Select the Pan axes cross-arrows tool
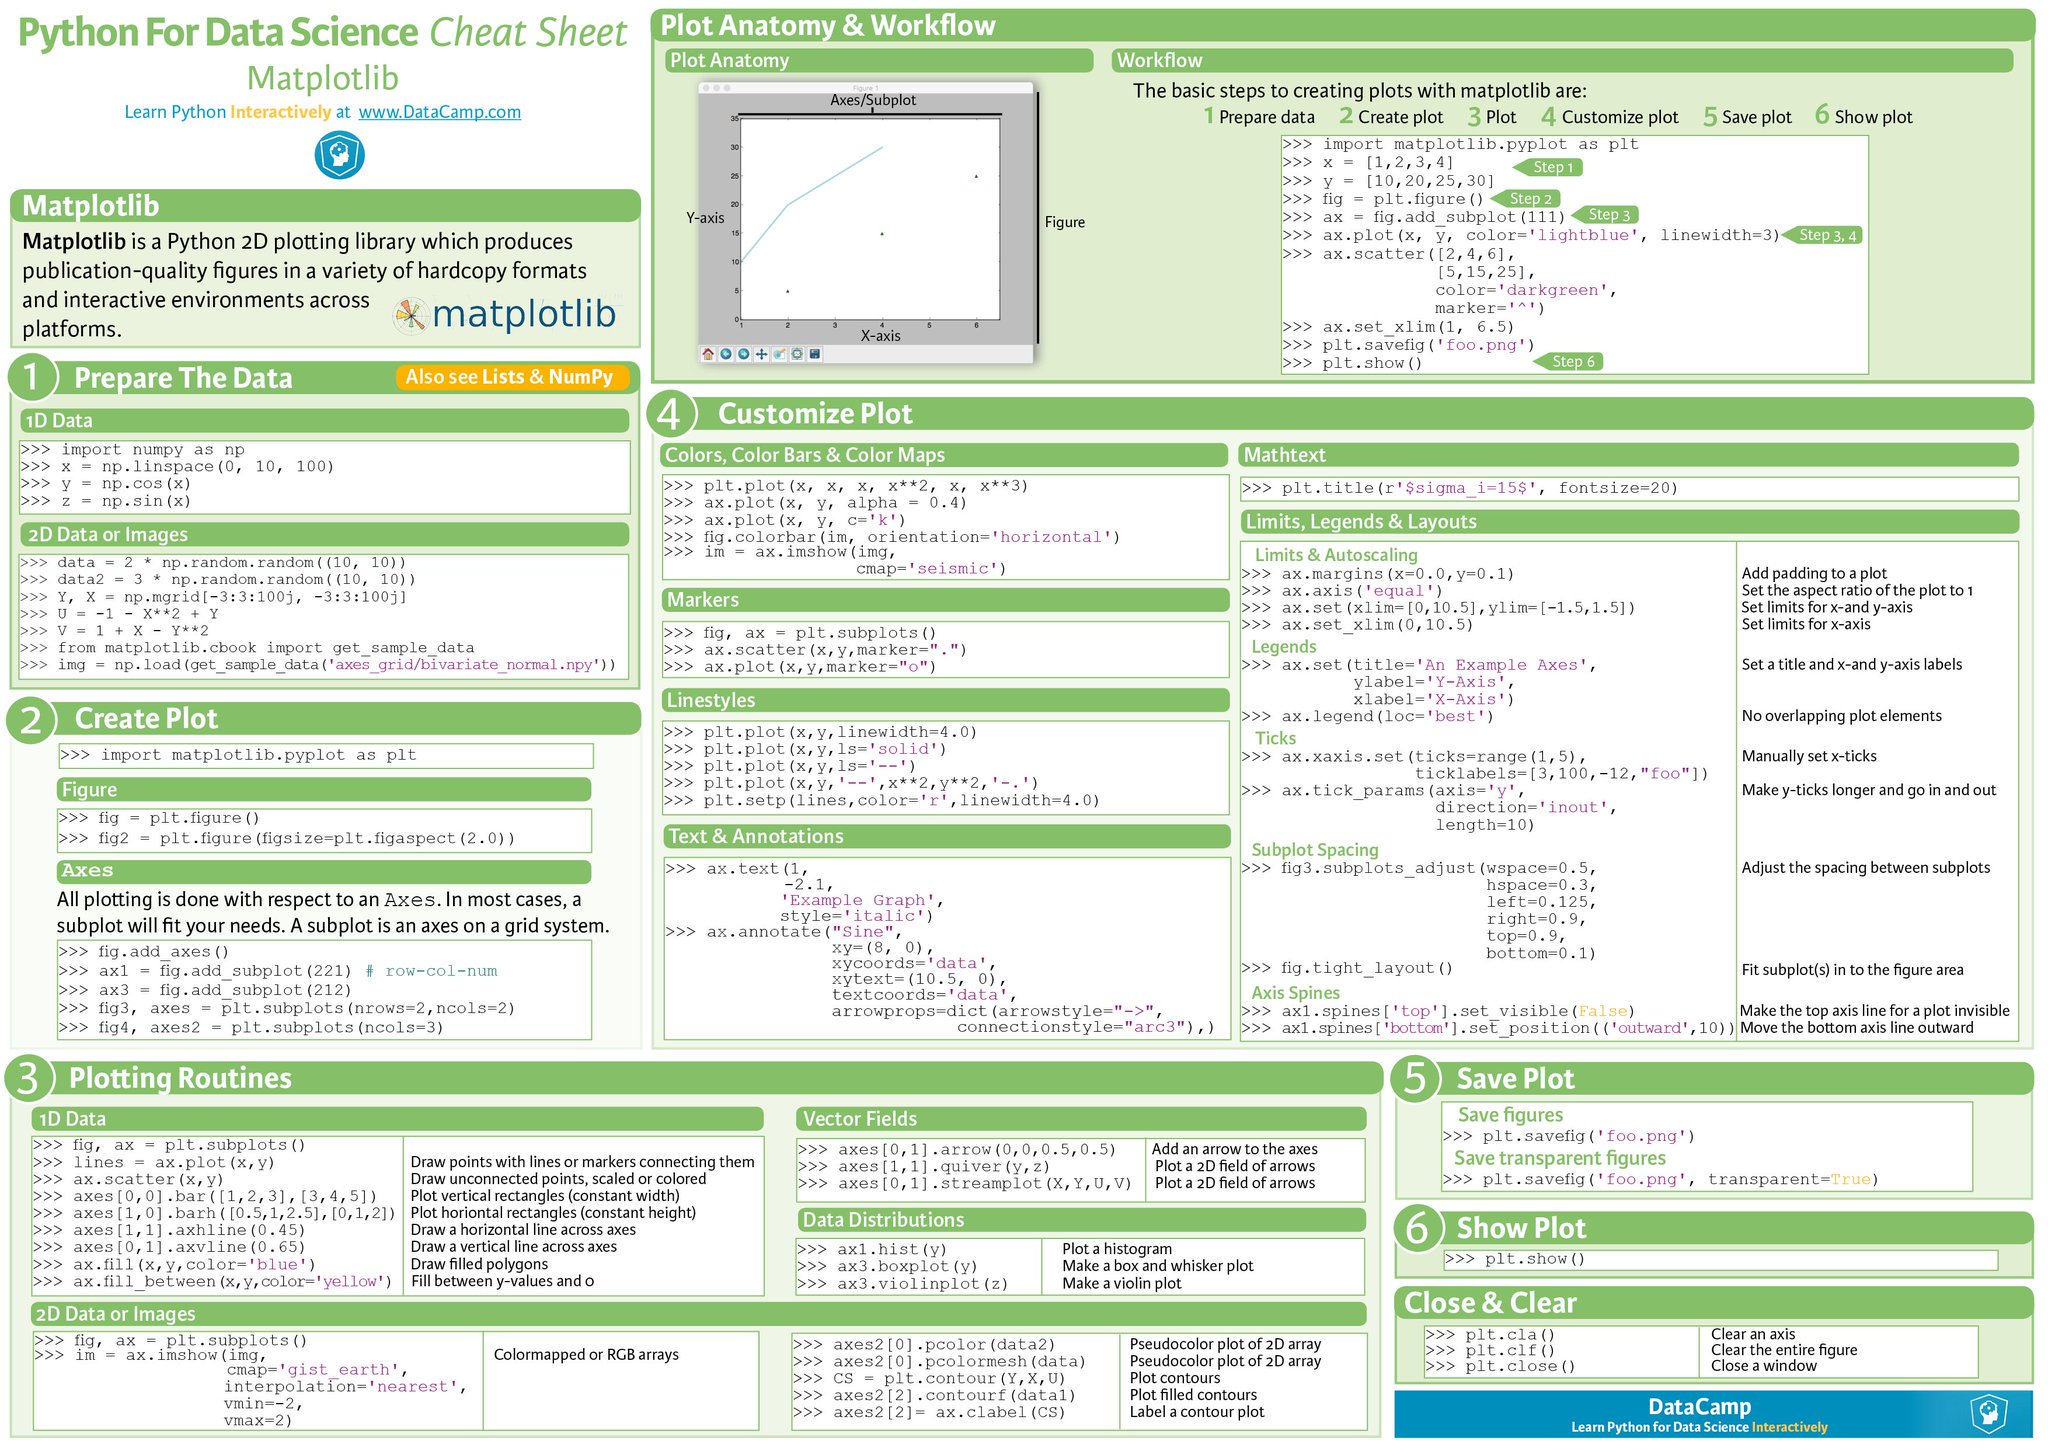Image resolution: width=2048 pixels, height=1448 pixels. click(762, 354)
